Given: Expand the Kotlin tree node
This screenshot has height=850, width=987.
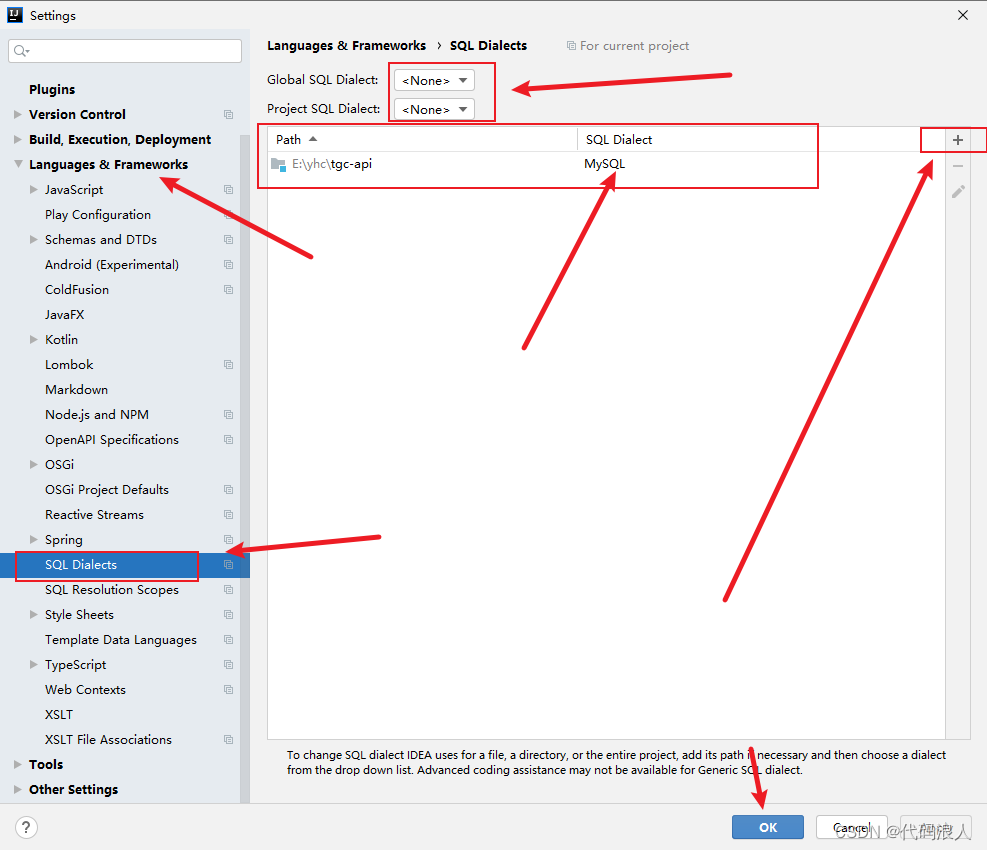Looking at the screenshot, I should (34, 339).
